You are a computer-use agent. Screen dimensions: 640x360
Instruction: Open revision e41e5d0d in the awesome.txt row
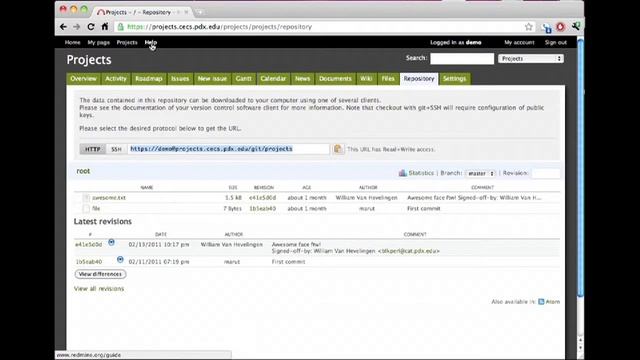tap(262, 198)
